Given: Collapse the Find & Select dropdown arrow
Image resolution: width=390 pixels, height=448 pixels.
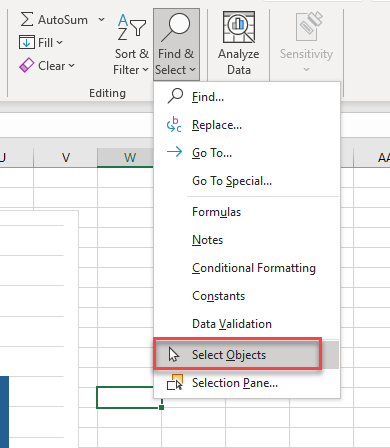Looking at the screenshot, I should pos(192,70).
